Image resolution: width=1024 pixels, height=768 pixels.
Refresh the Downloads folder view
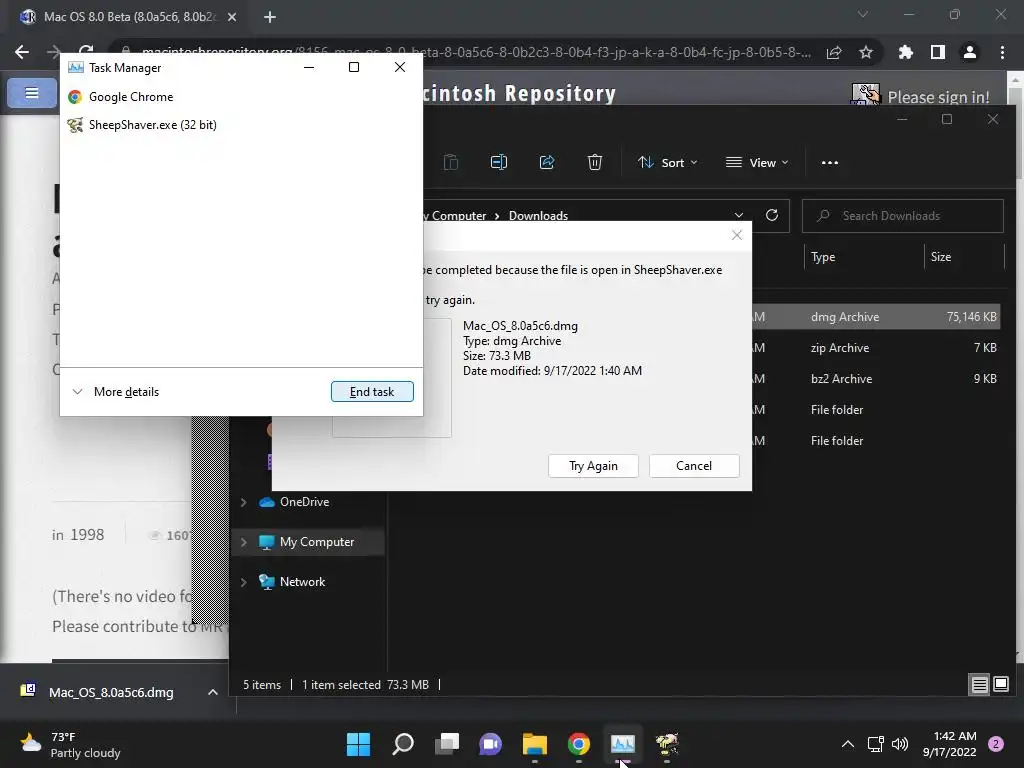[x=772, y=216]
